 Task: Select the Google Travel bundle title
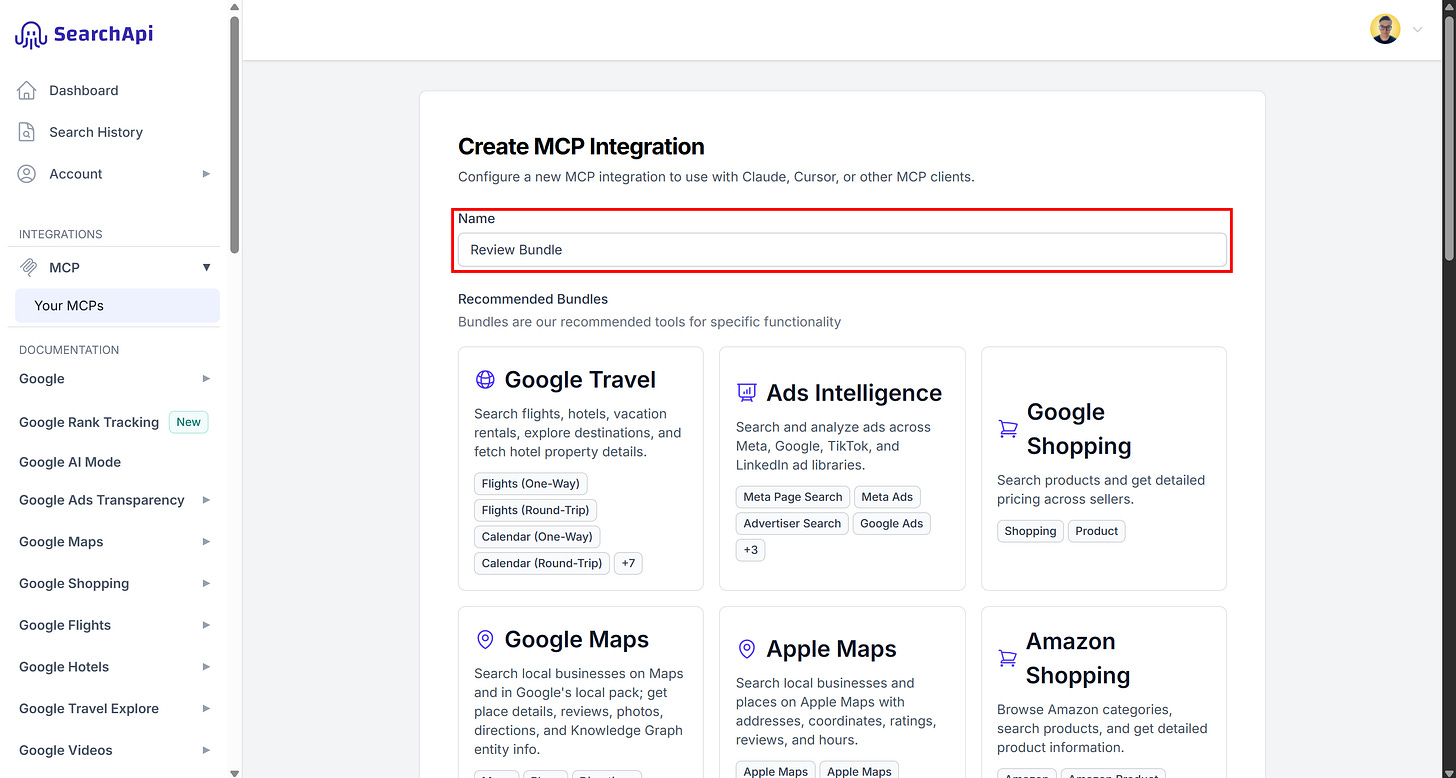[580, 380]
